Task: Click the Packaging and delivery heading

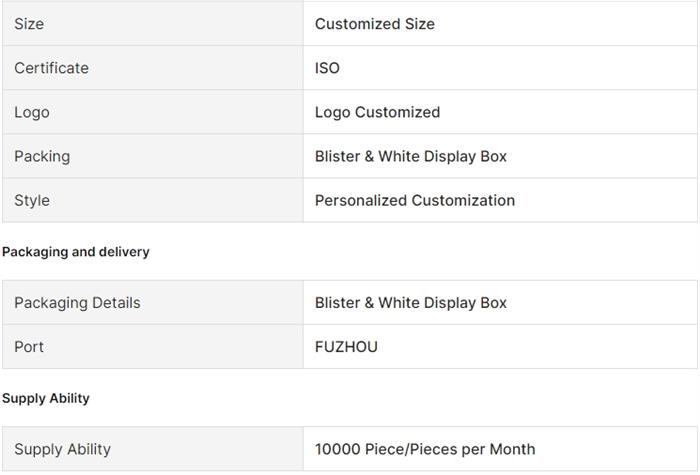Action: click(76, 252)
